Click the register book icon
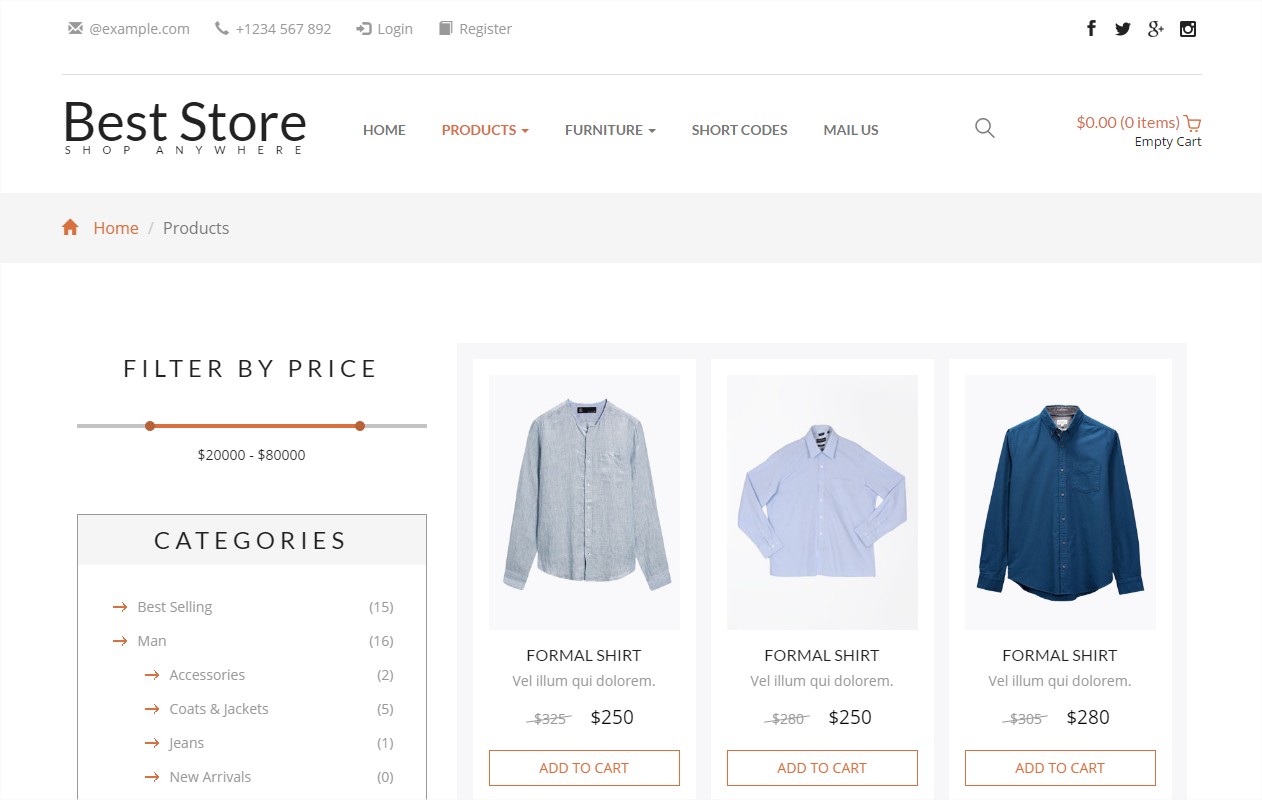Screen dimensions: 1262x800 click(x=446, y=28)
